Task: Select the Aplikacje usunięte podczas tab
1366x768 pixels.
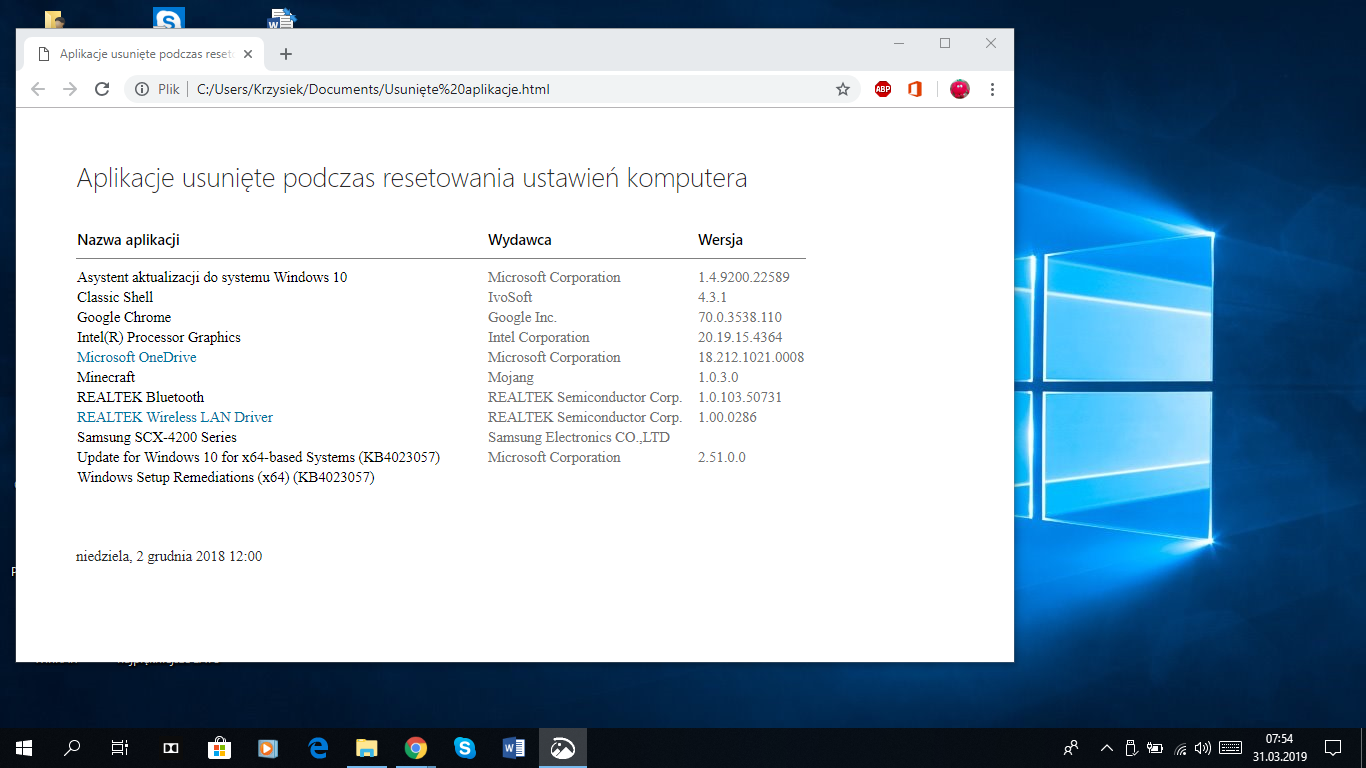Action: tap(142, 54)
